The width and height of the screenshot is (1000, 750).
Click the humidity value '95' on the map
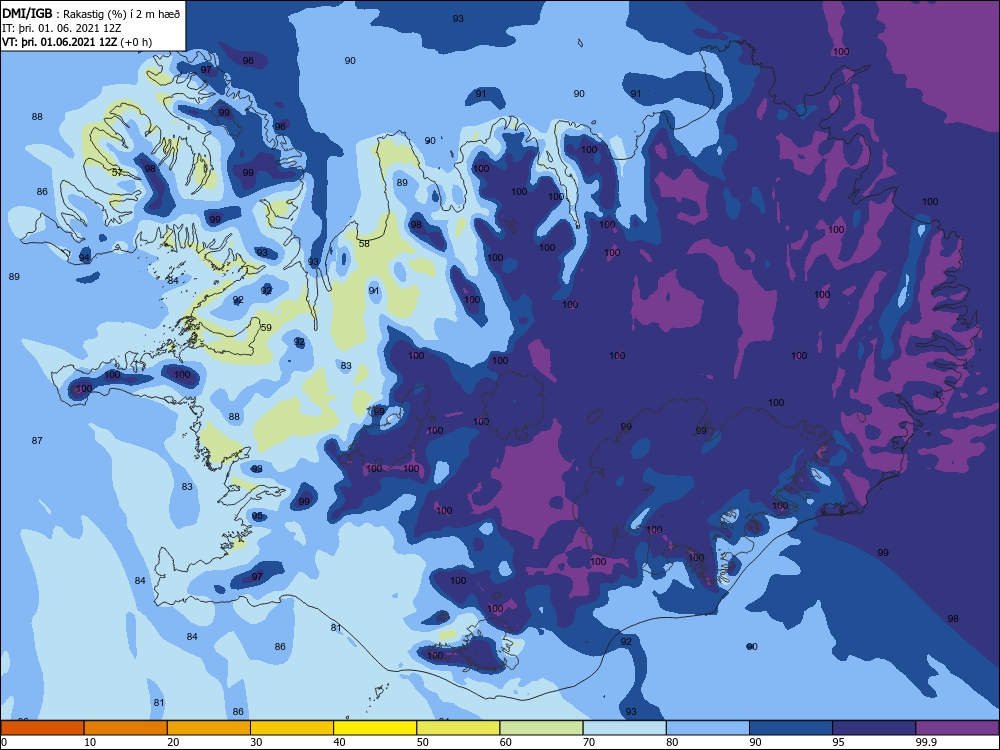257,515
